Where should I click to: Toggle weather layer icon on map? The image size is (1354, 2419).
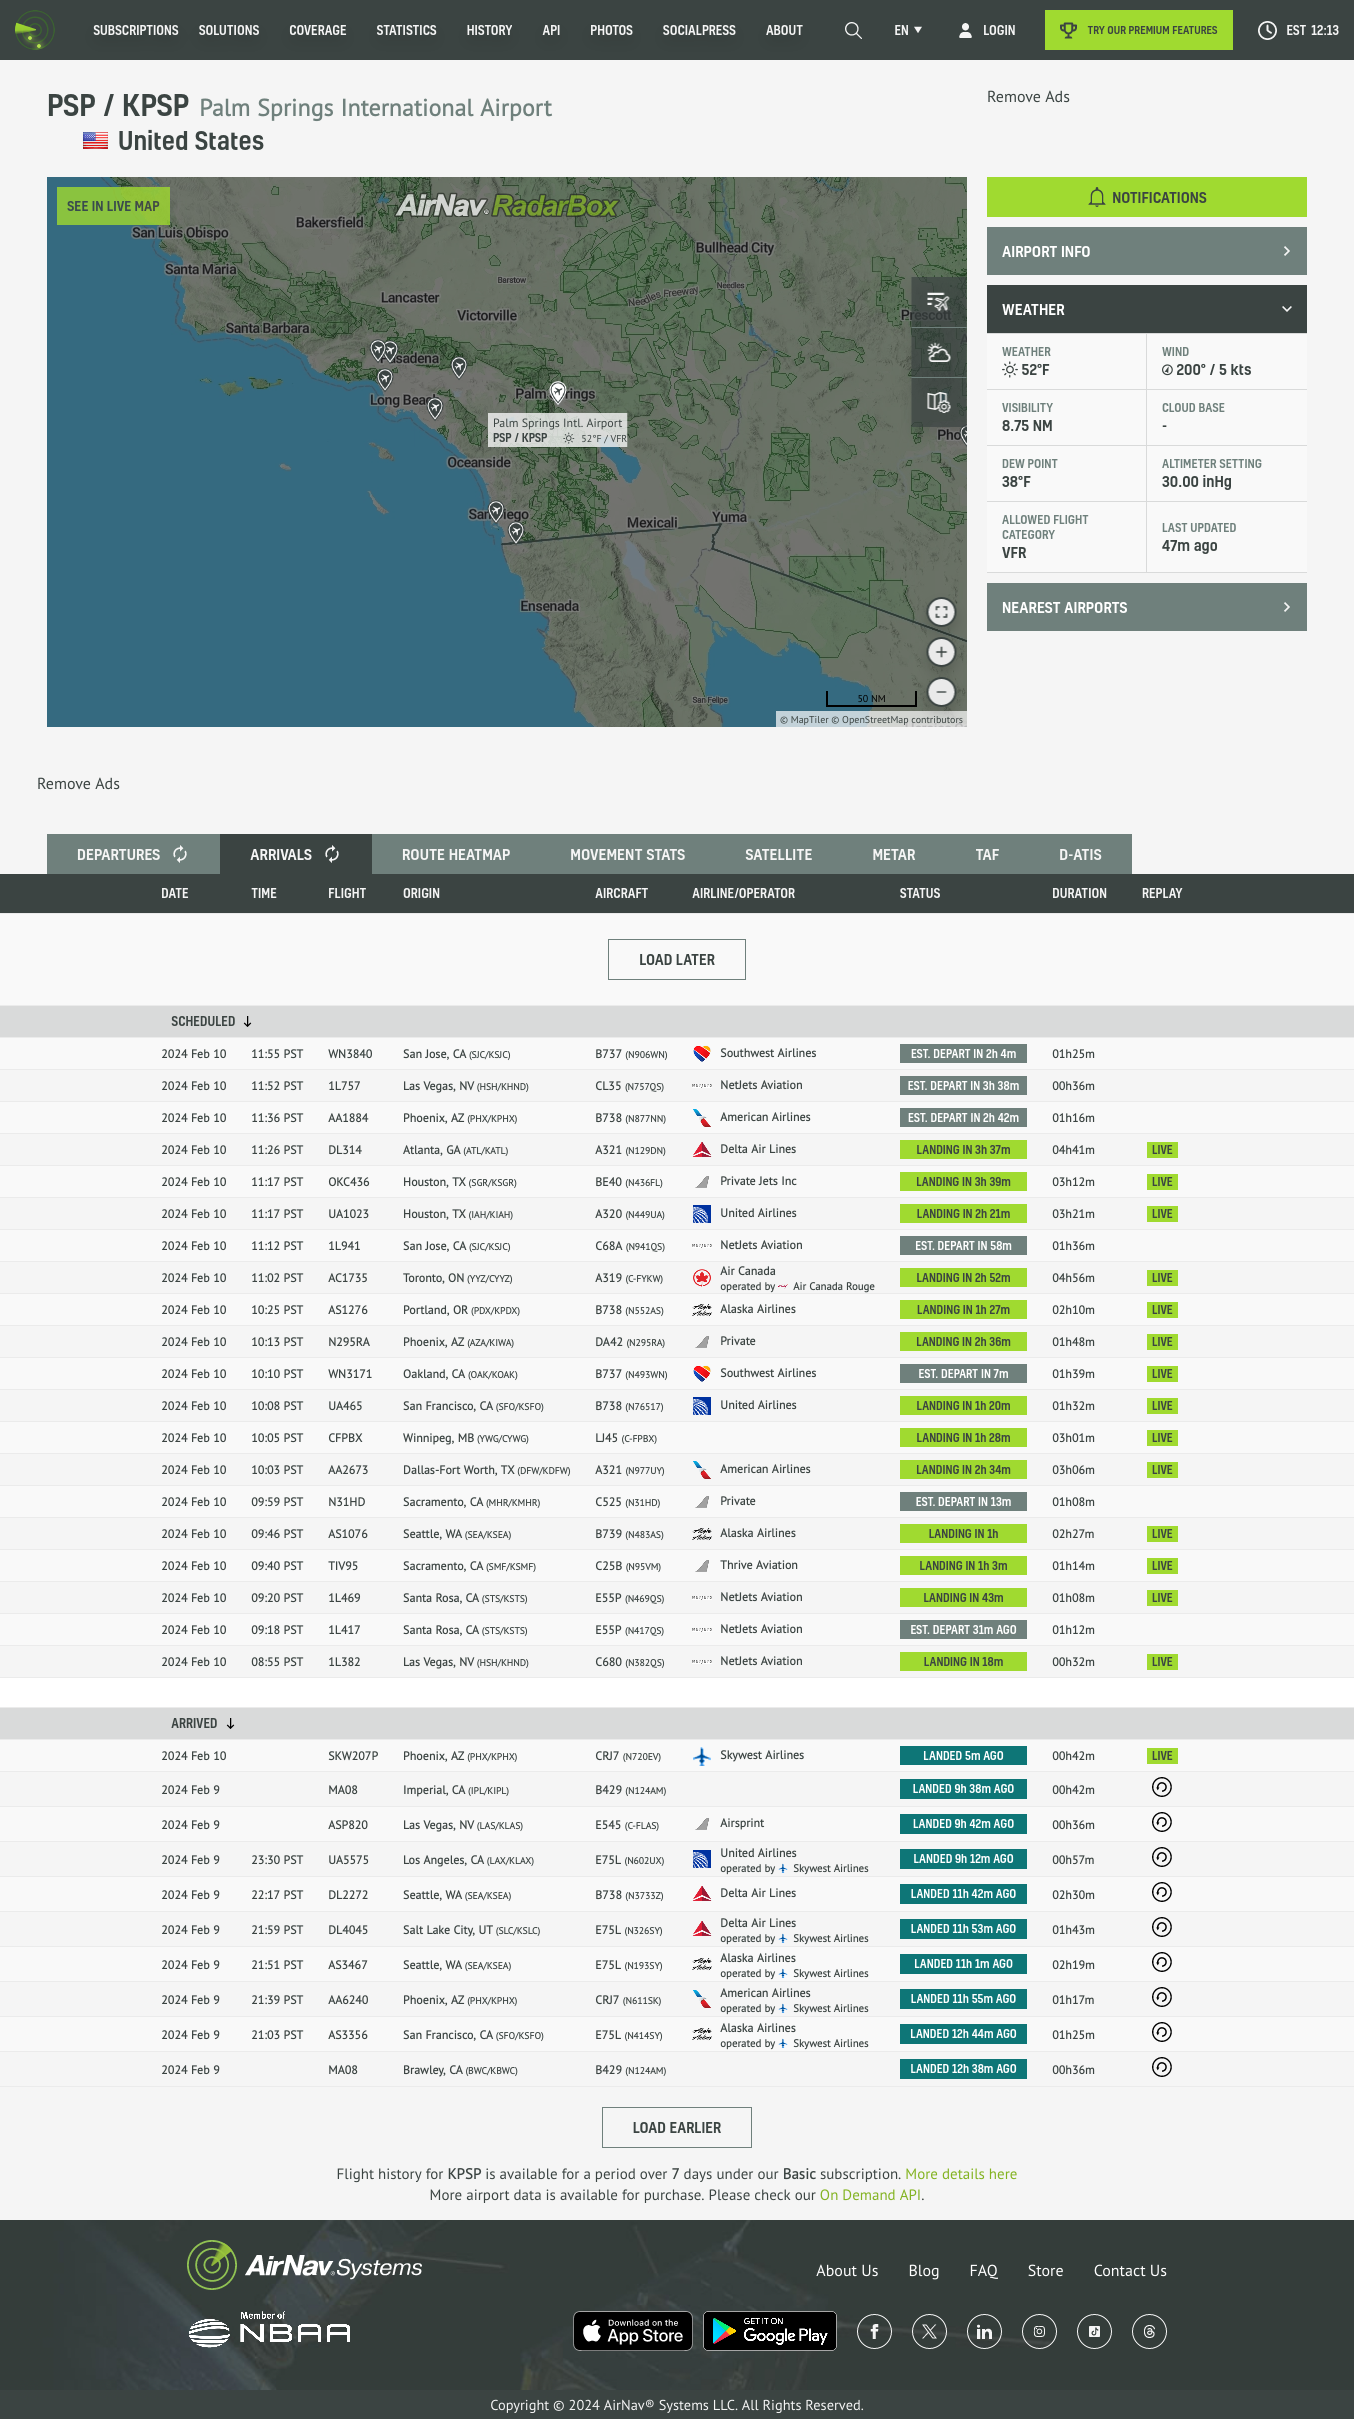(938, 352)
